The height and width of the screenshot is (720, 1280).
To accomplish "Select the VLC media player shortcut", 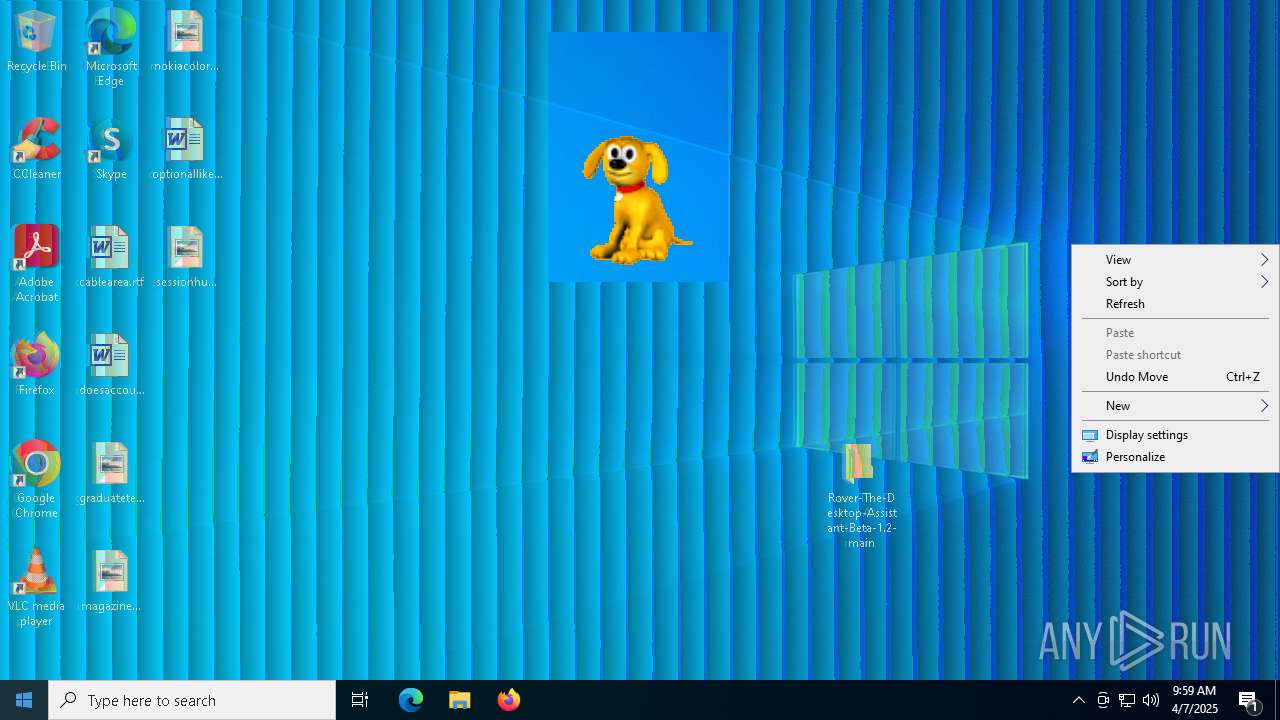I will pos(36,588).
